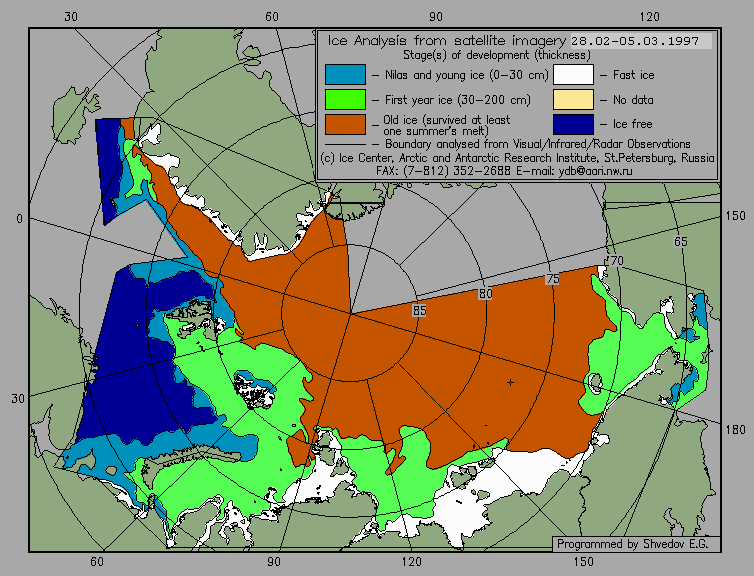Click the 120 longitude label along bottom edge
Image resolution: width=754 pixels, height=576 pixels.
[x=412, y=562]
